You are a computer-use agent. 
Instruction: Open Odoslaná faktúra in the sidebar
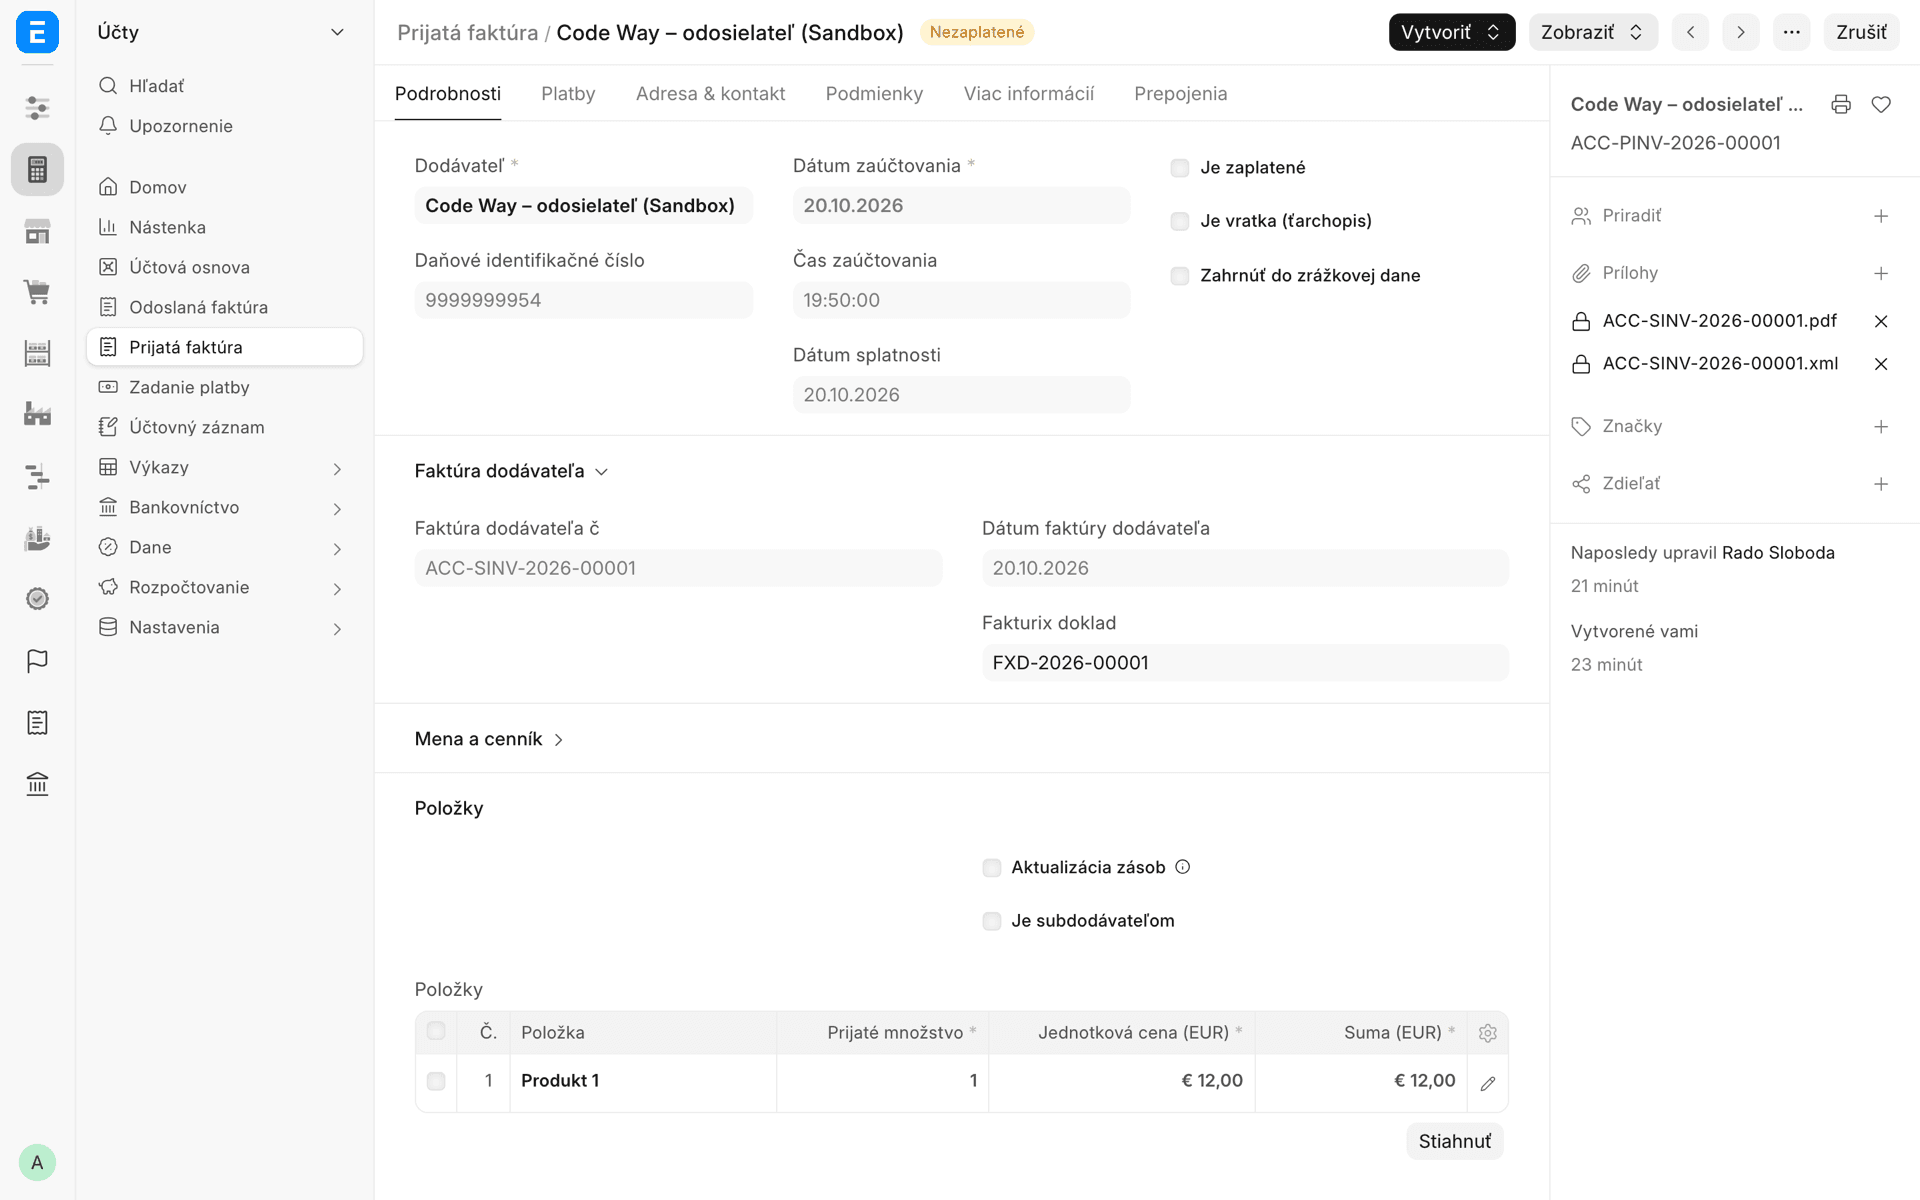pyautogui.click(x=225, y=307)
